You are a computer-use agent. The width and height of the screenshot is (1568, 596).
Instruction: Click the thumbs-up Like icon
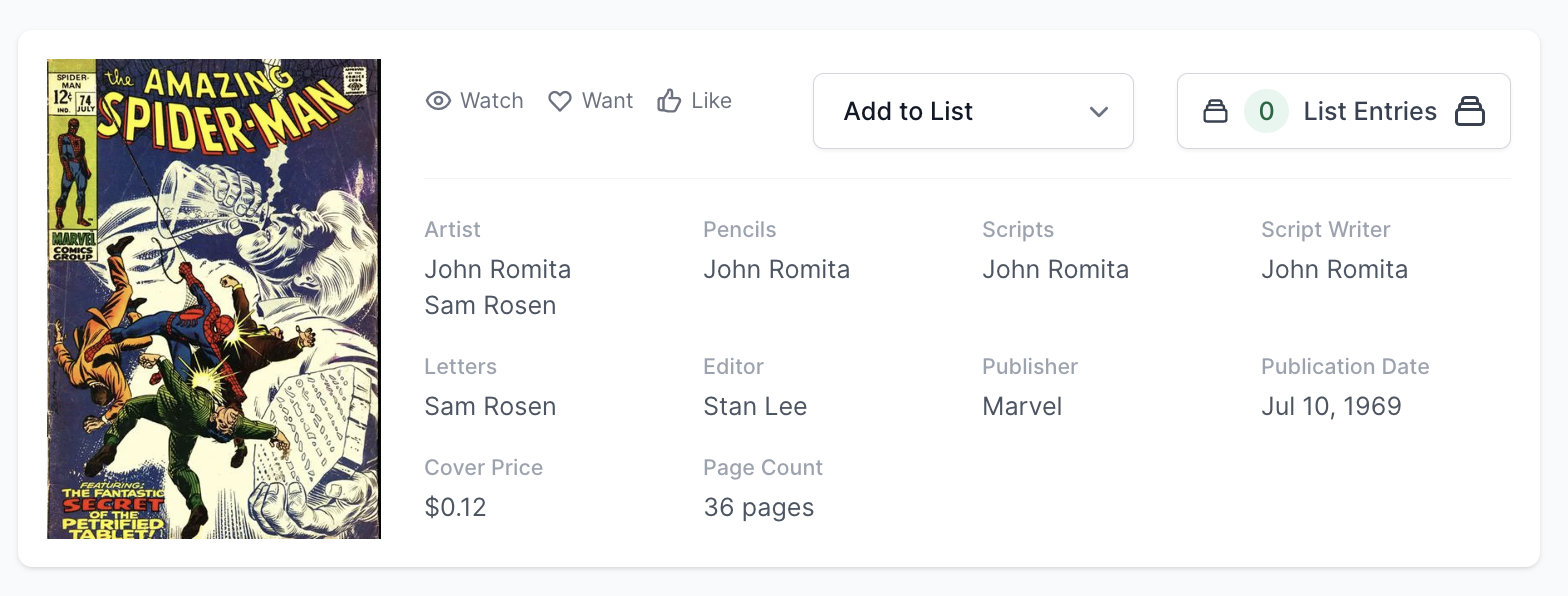669,101
